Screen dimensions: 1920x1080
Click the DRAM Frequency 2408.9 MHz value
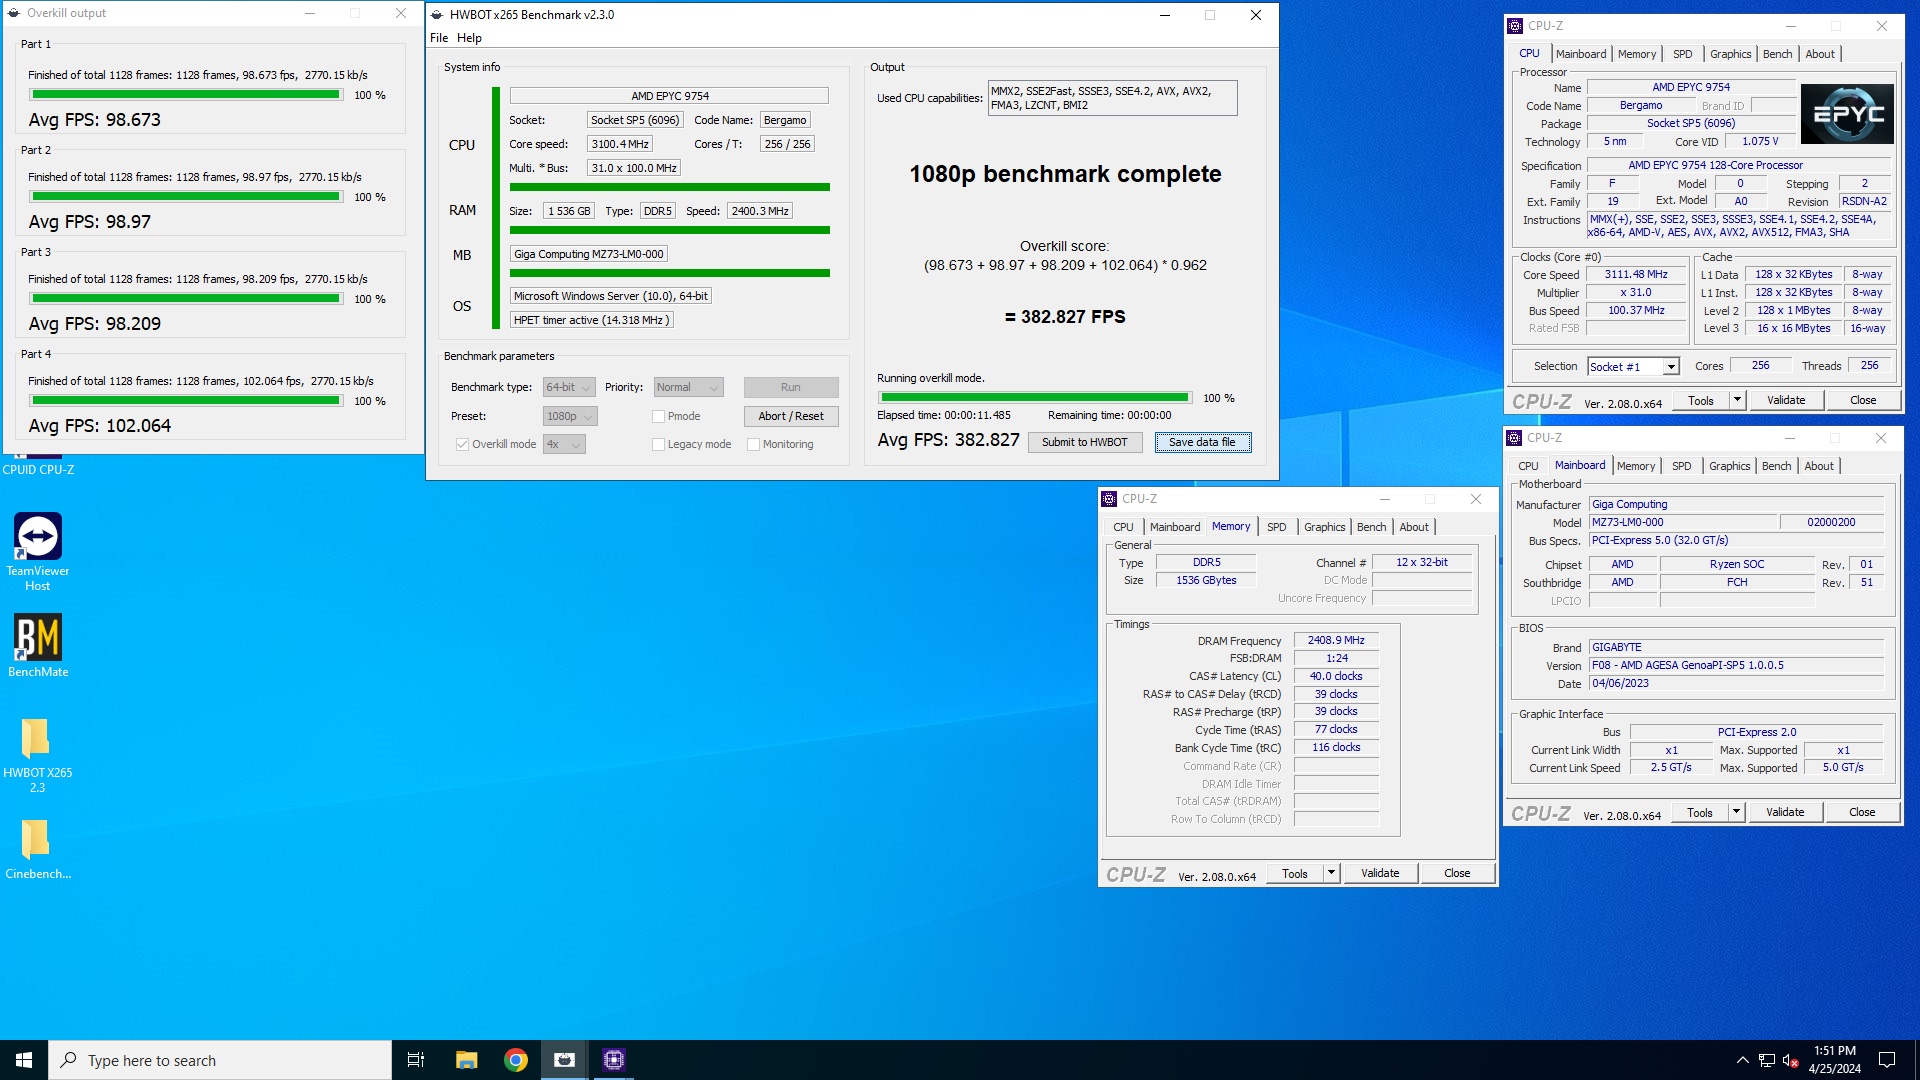pos(1336,640)
